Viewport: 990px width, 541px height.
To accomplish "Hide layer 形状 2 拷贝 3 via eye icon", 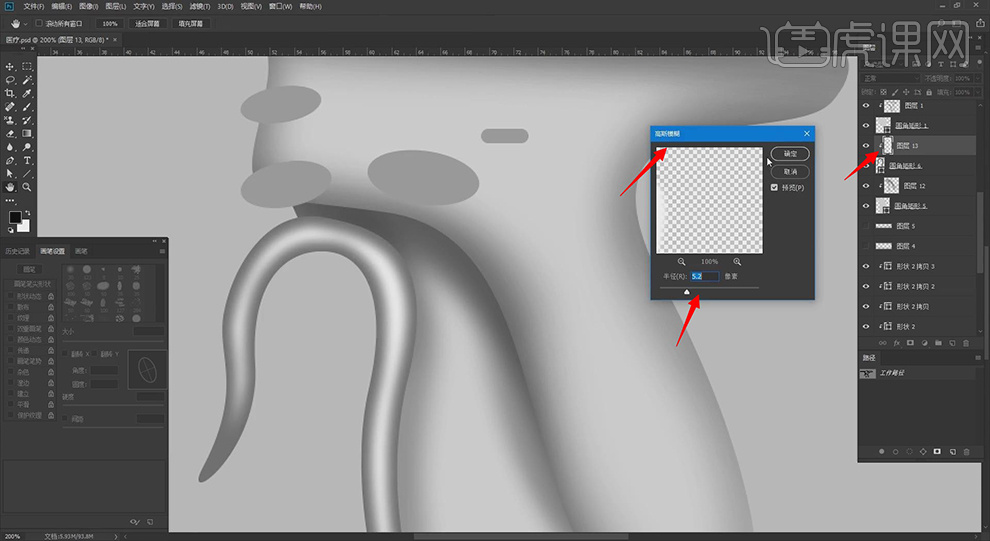I will 866,266.
